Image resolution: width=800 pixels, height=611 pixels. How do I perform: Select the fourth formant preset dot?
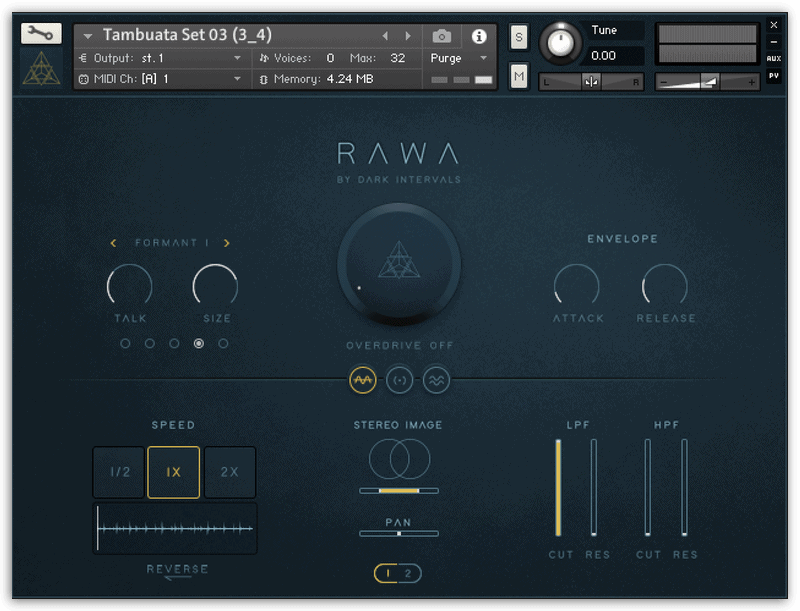(x=198, y=343)
